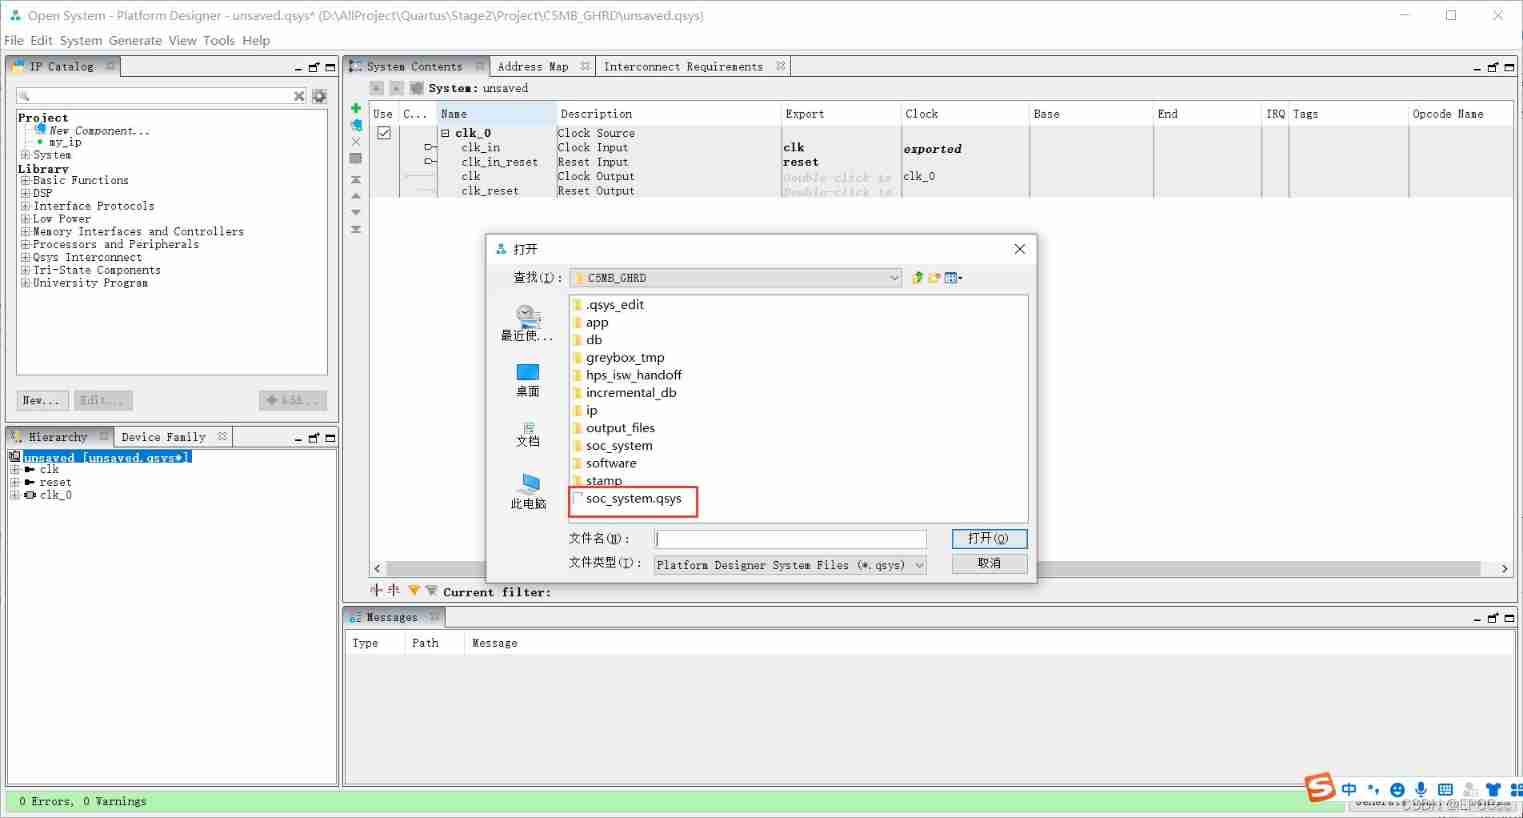Viewport: 1523px width, 818px height.
Task: Move the selected component up
Action: [x=355, y=196]
